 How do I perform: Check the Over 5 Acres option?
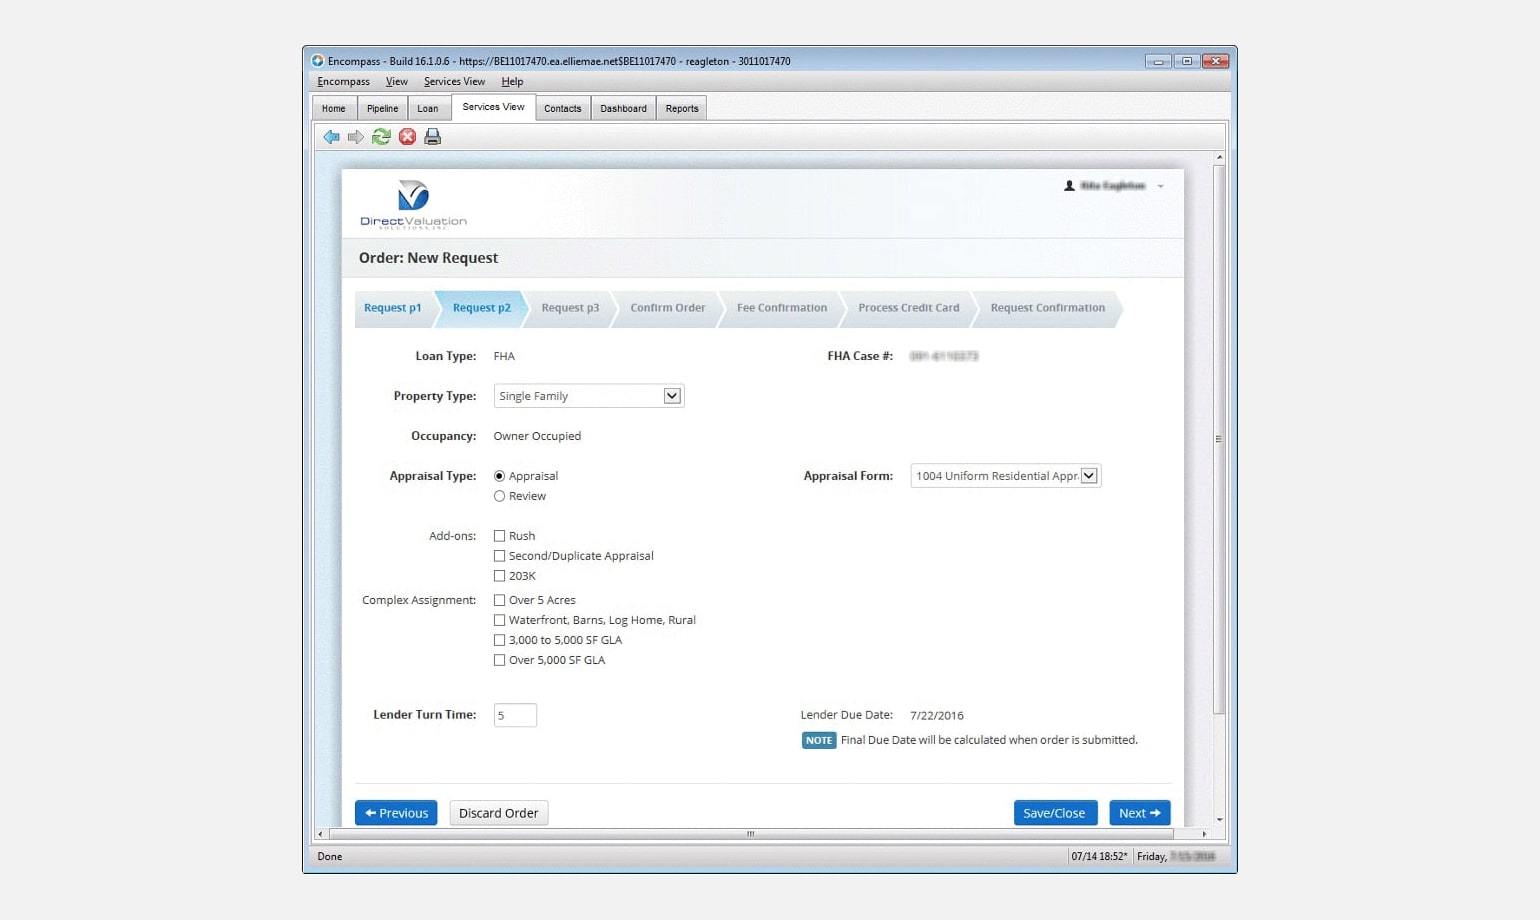[x=499, y=600]
